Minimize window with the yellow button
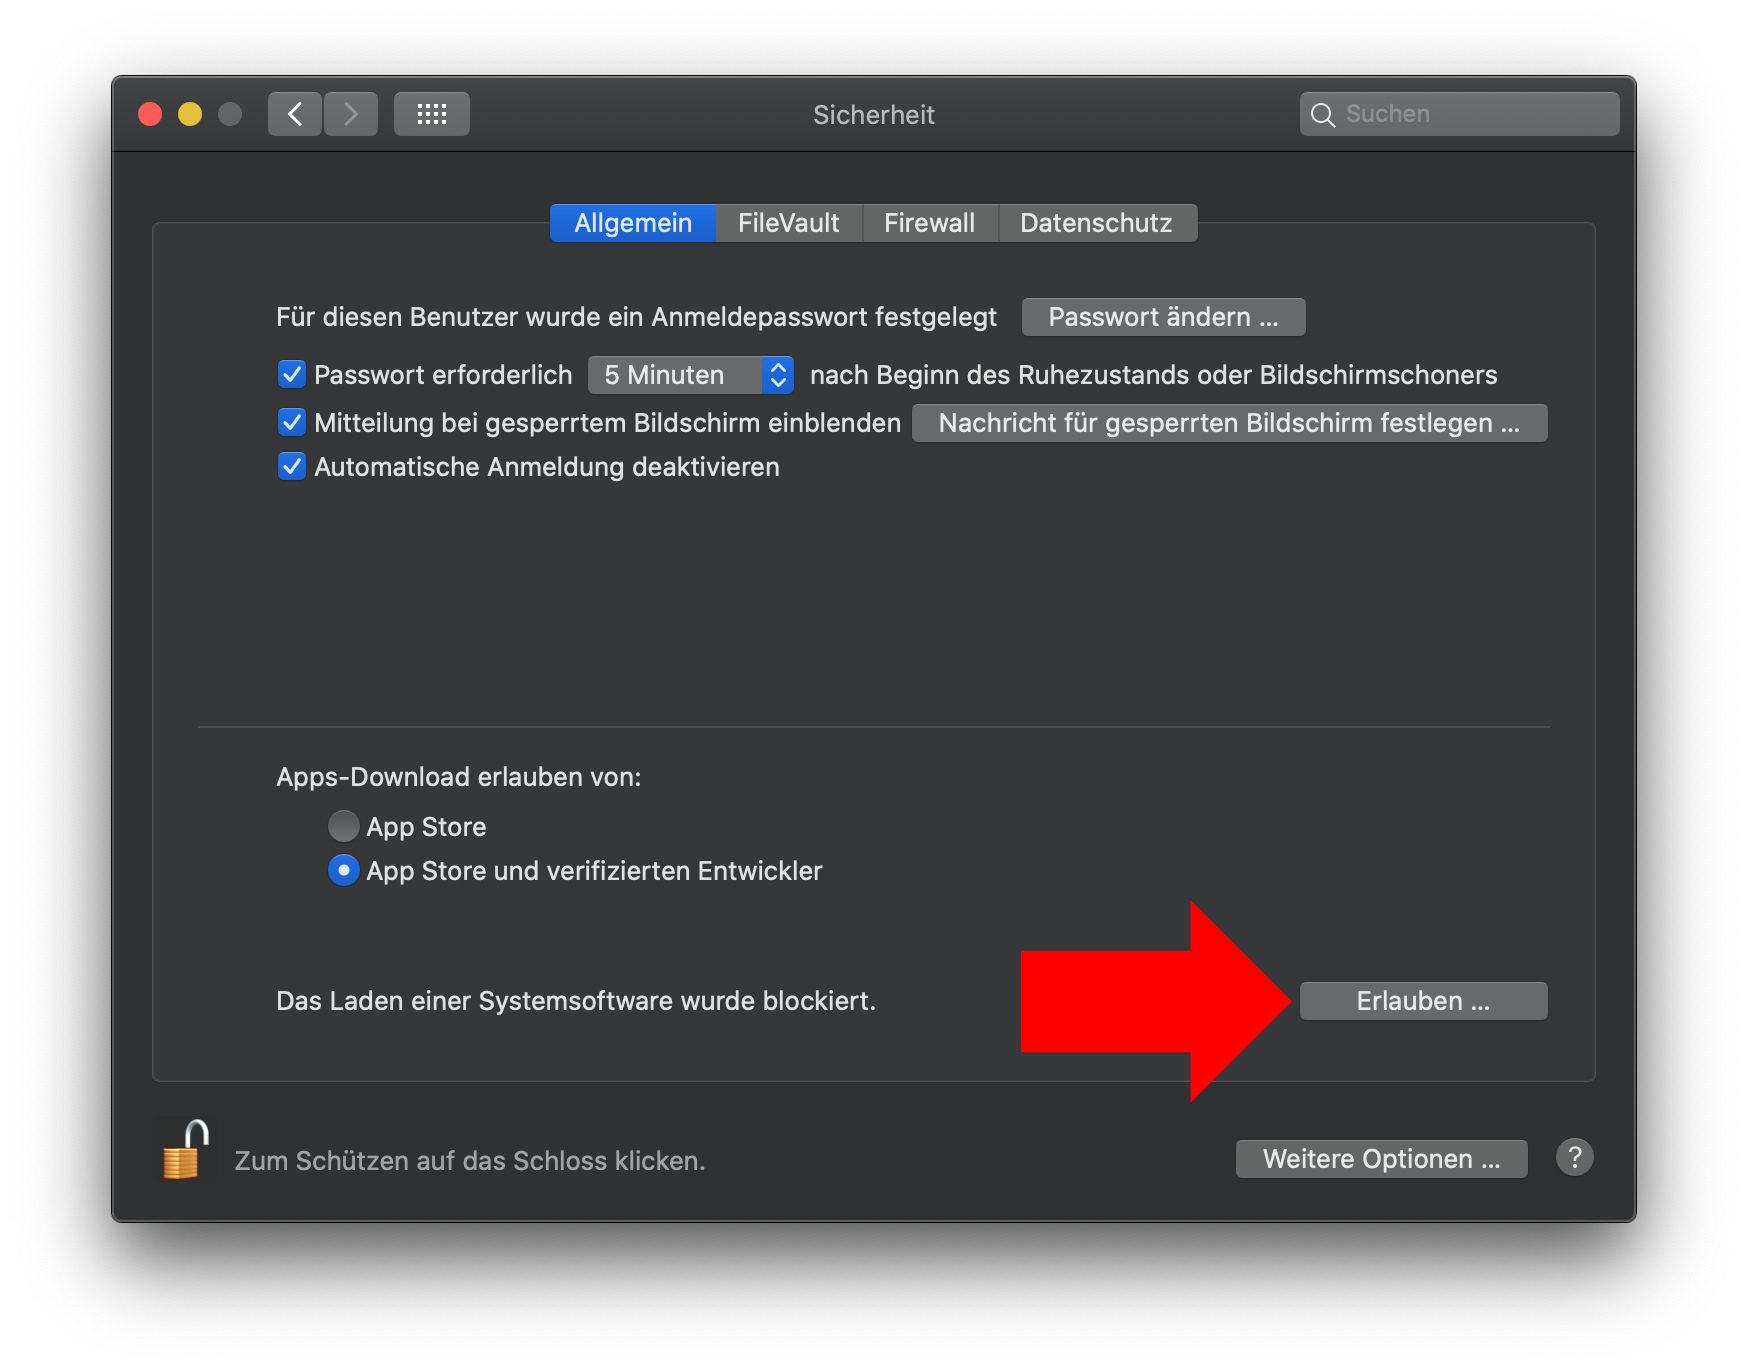The height and width of the screenshot is (1370, 1748). [190, 114]
